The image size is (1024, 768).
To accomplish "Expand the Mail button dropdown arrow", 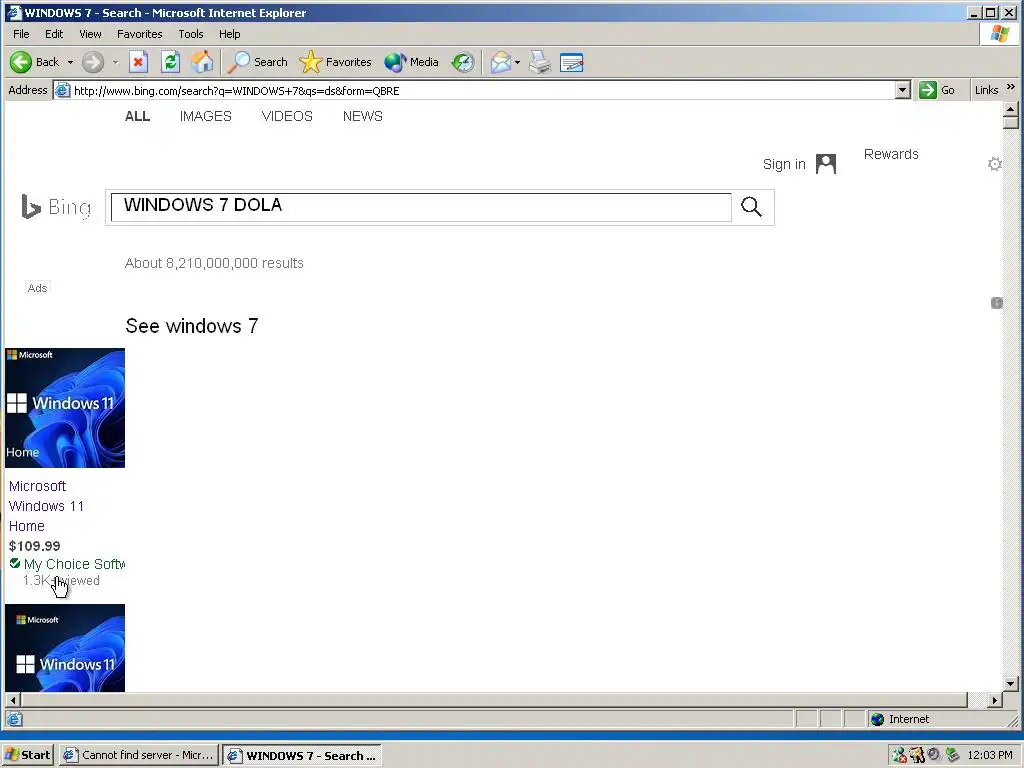I will 517,62.
